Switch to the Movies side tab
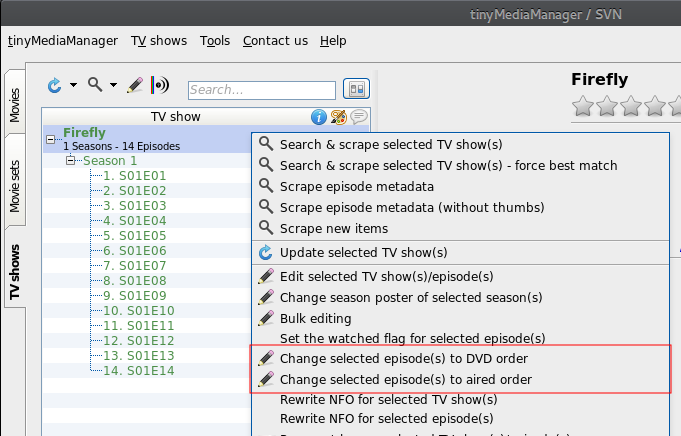The height and width of the screenshot is (436, 681). point(15,105)
